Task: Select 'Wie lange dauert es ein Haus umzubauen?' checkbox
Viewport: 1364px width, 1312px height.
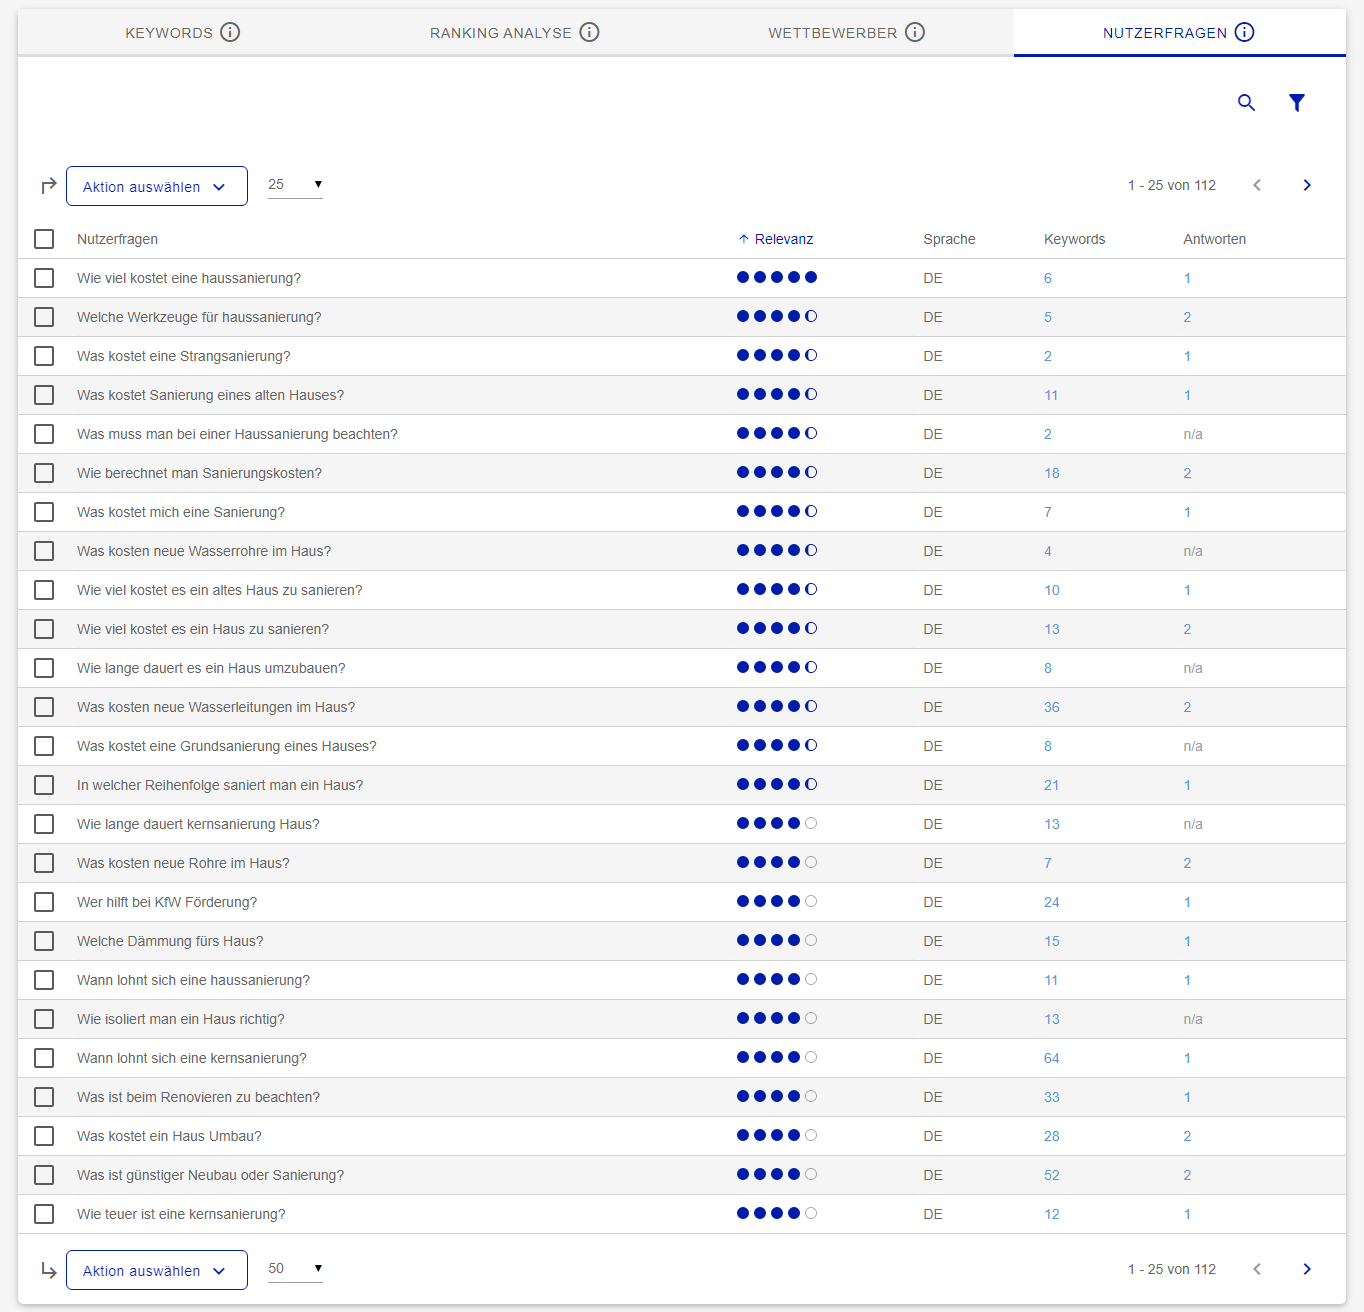Action: pos(44,668)
